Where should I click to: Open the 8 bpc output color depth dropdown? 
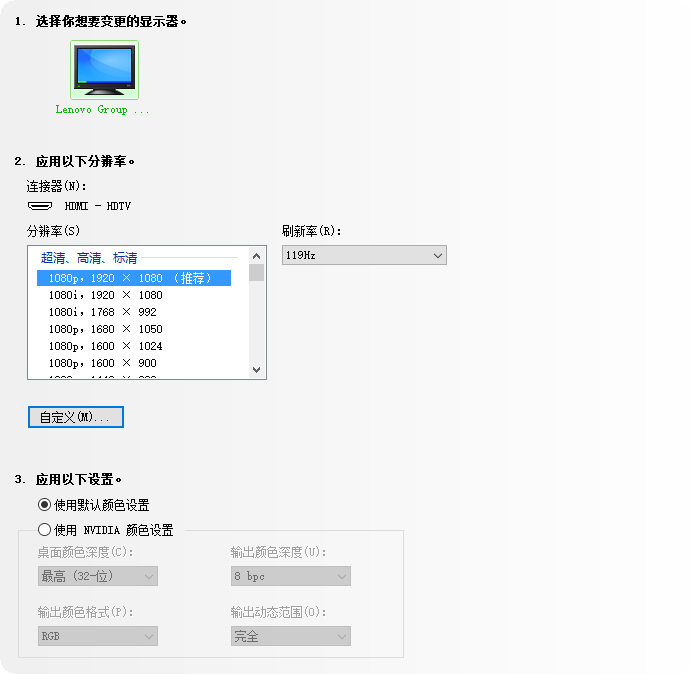point(290,576)
